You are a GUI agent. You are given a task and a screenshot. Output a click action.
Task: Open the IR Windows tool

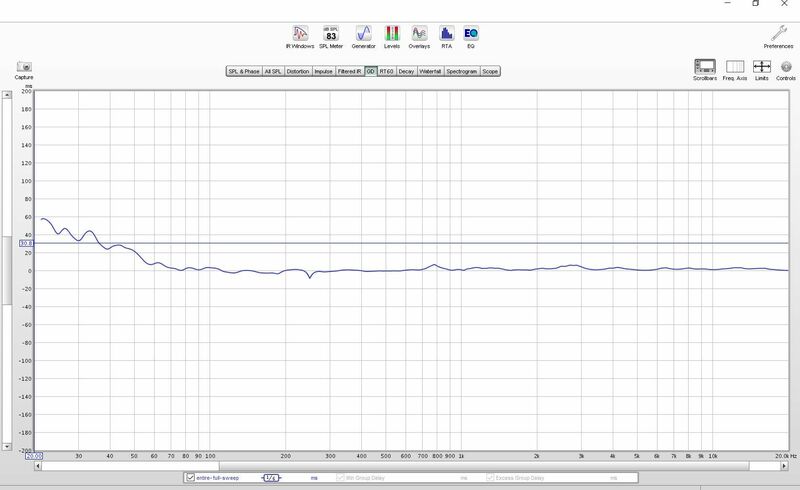300,37
